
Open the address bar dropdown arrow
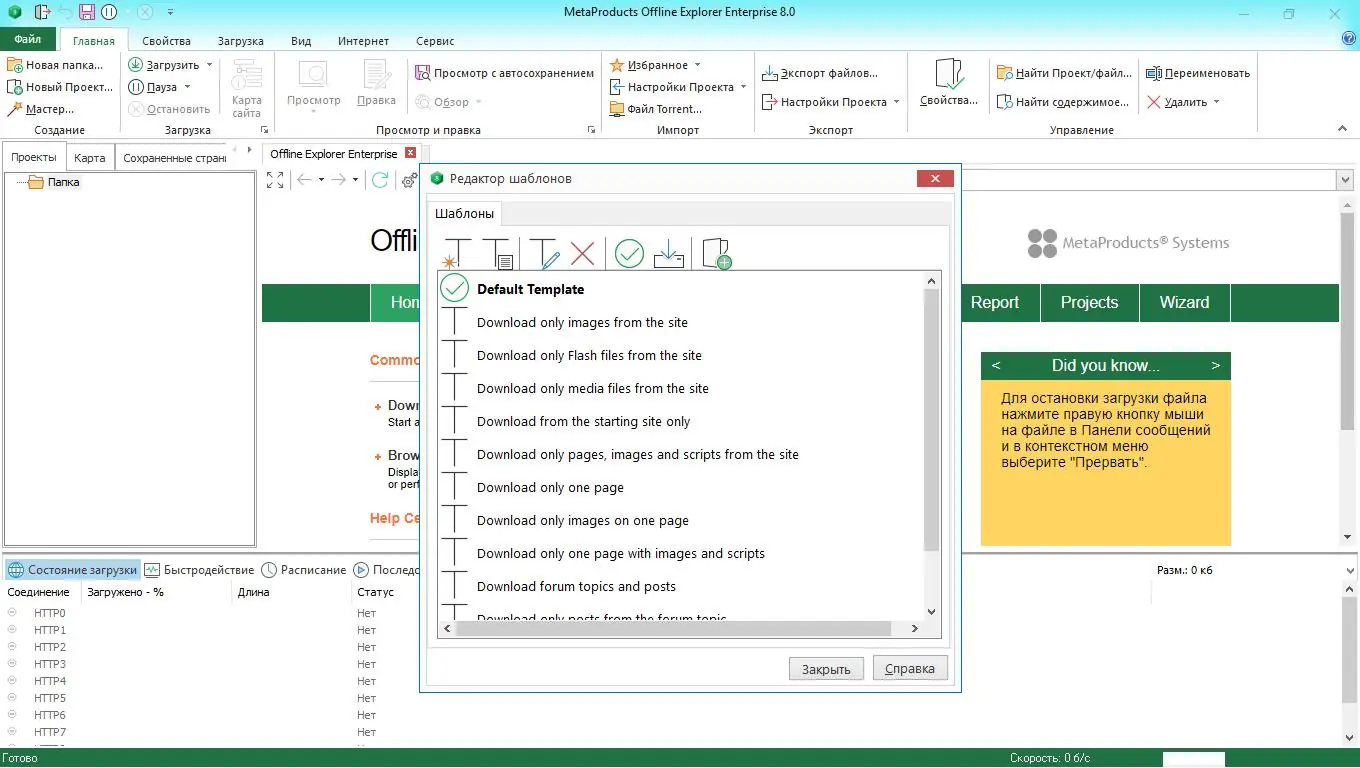[1344, 180]
